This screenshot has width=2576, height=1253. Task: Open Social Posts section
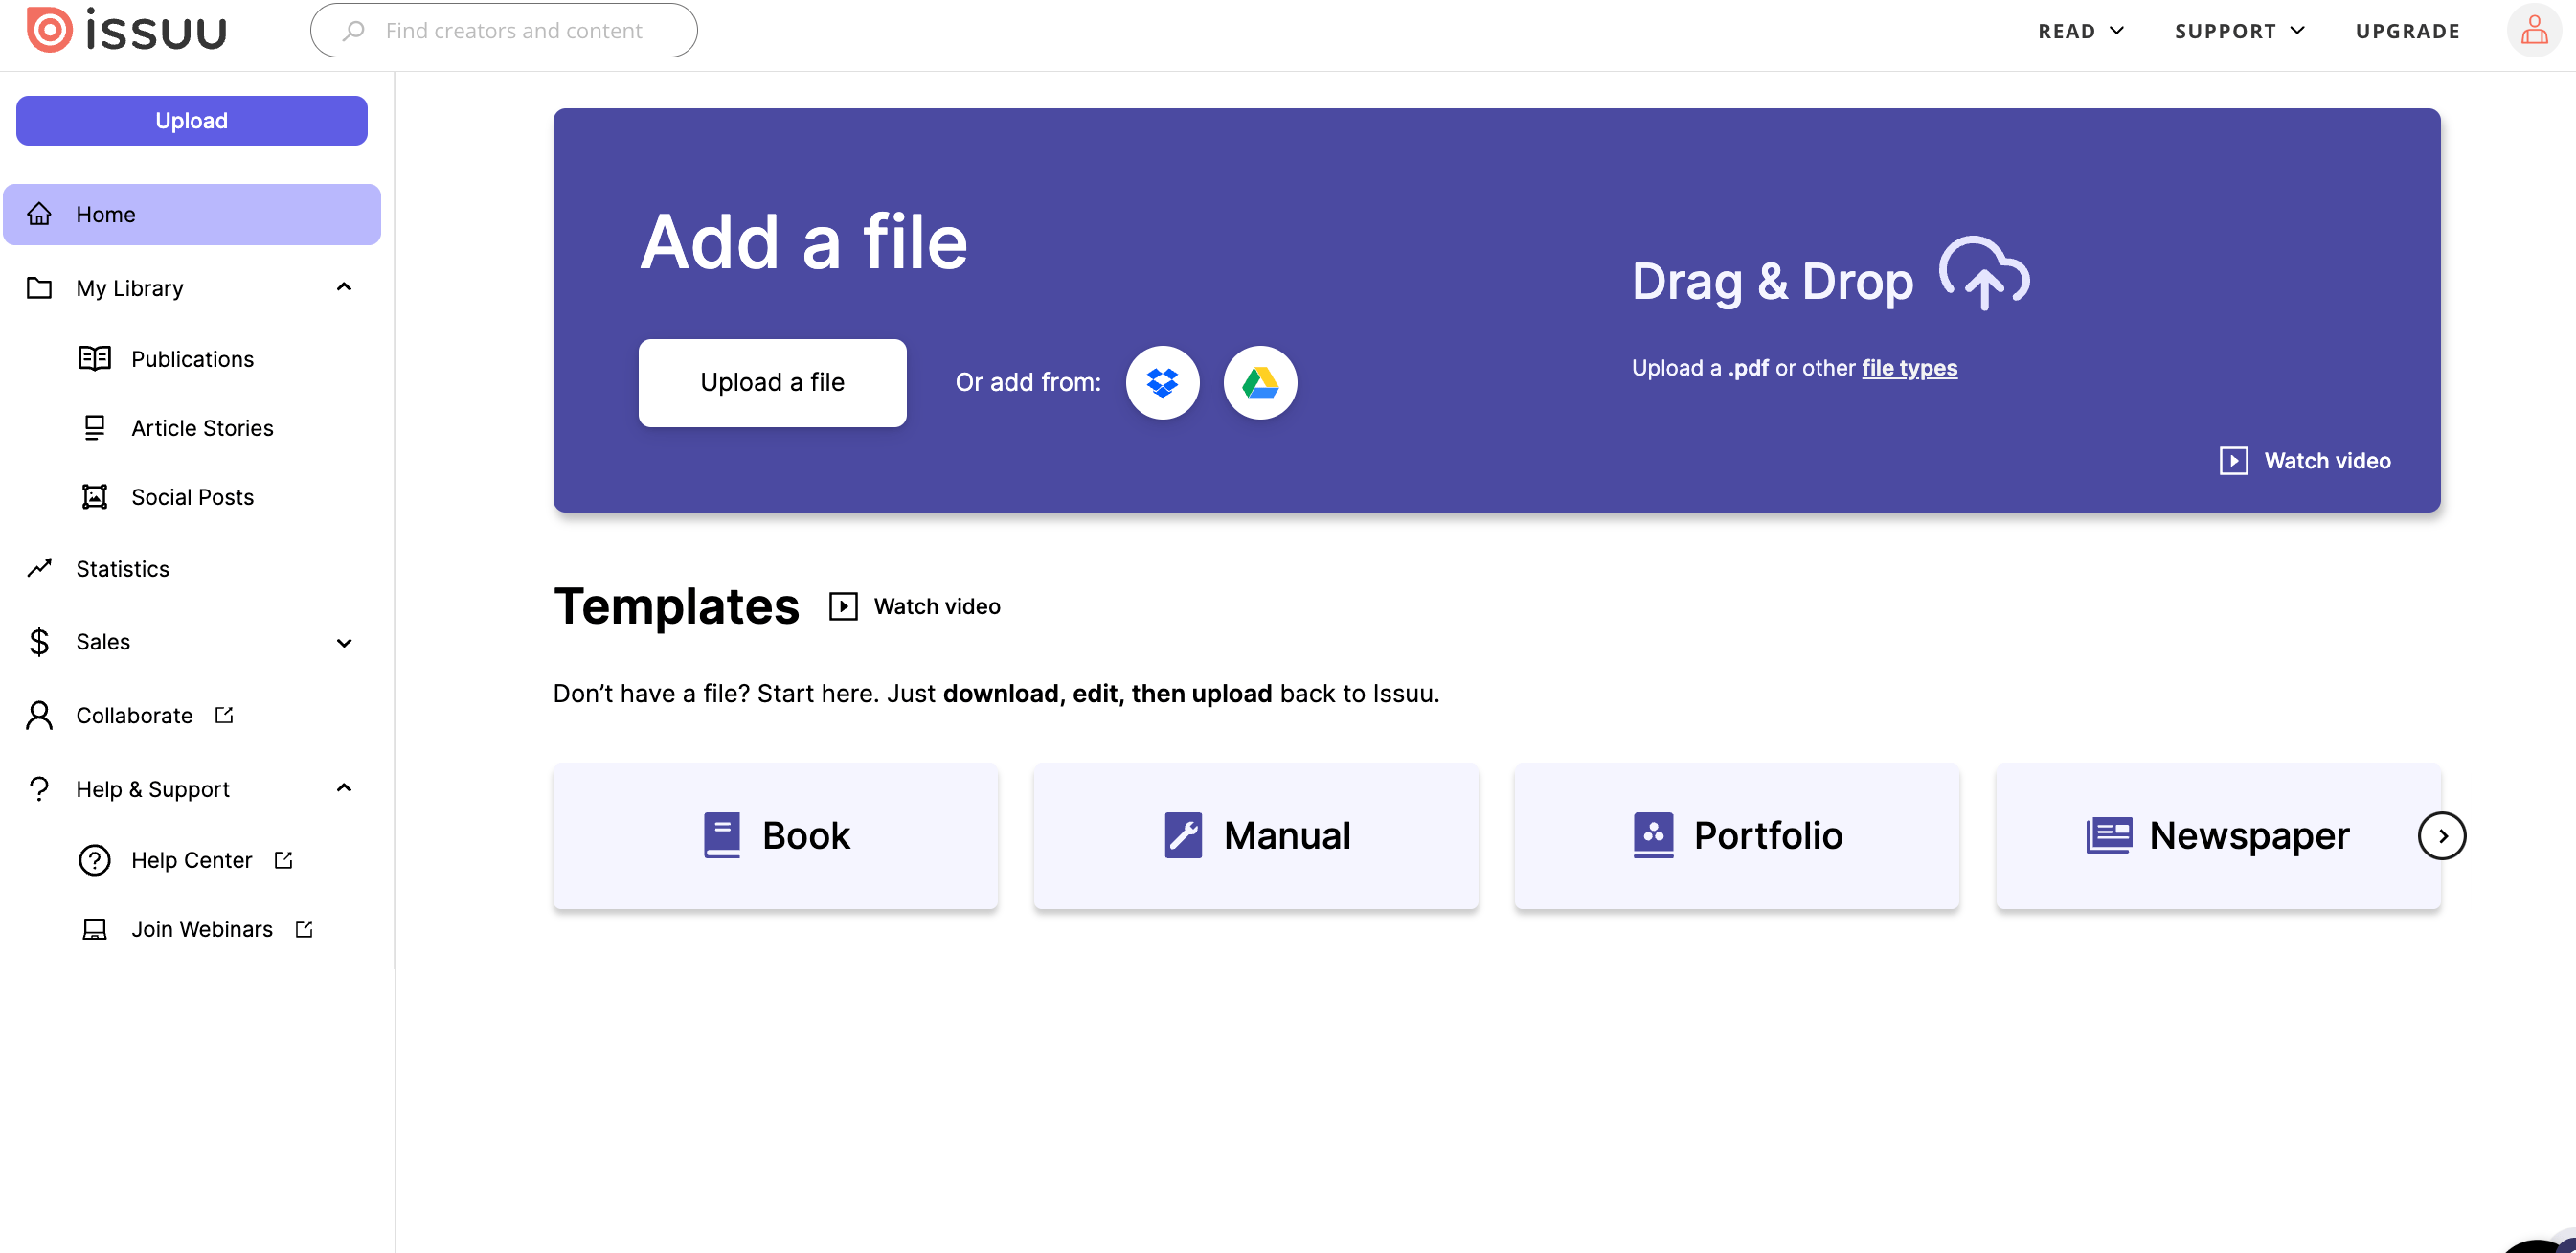click(x=192, y=496)
